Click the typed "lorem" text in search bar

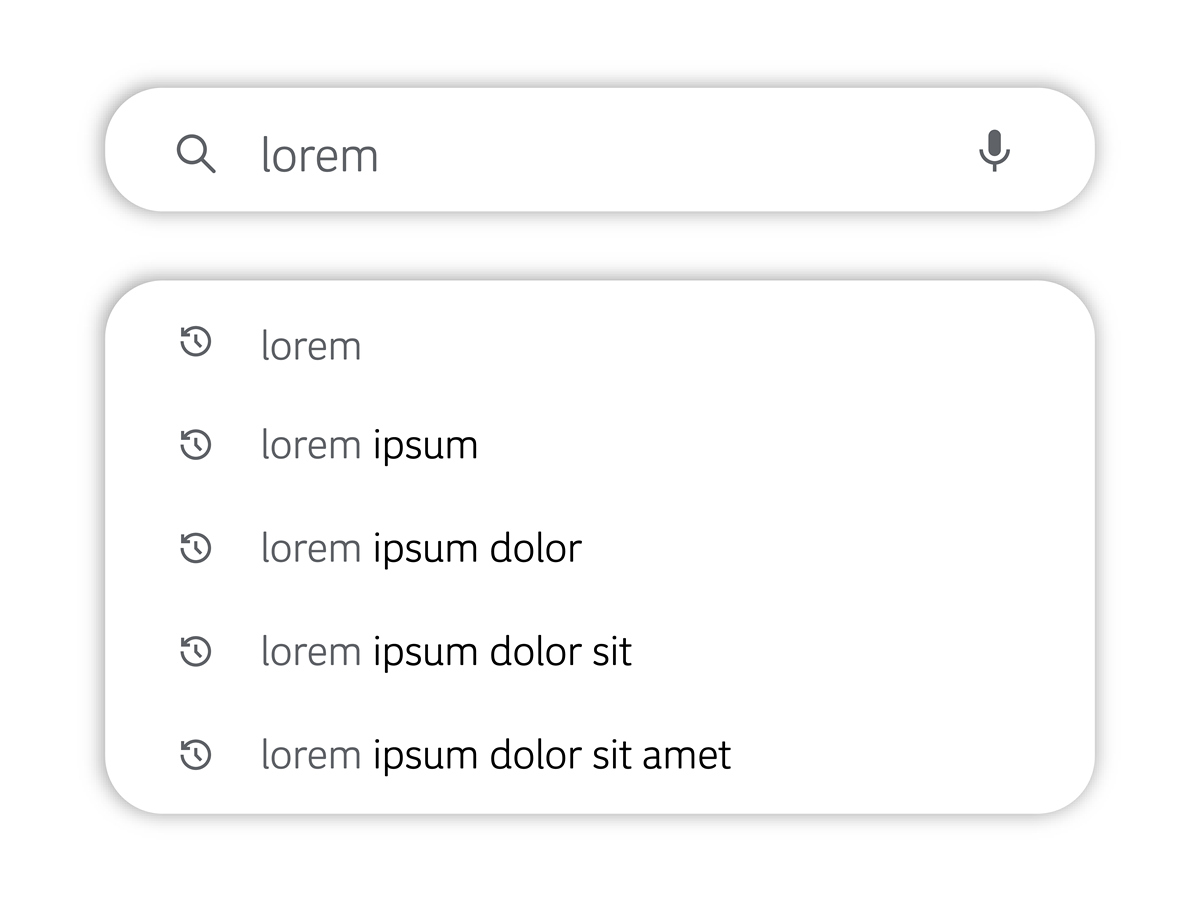[319, 155]
